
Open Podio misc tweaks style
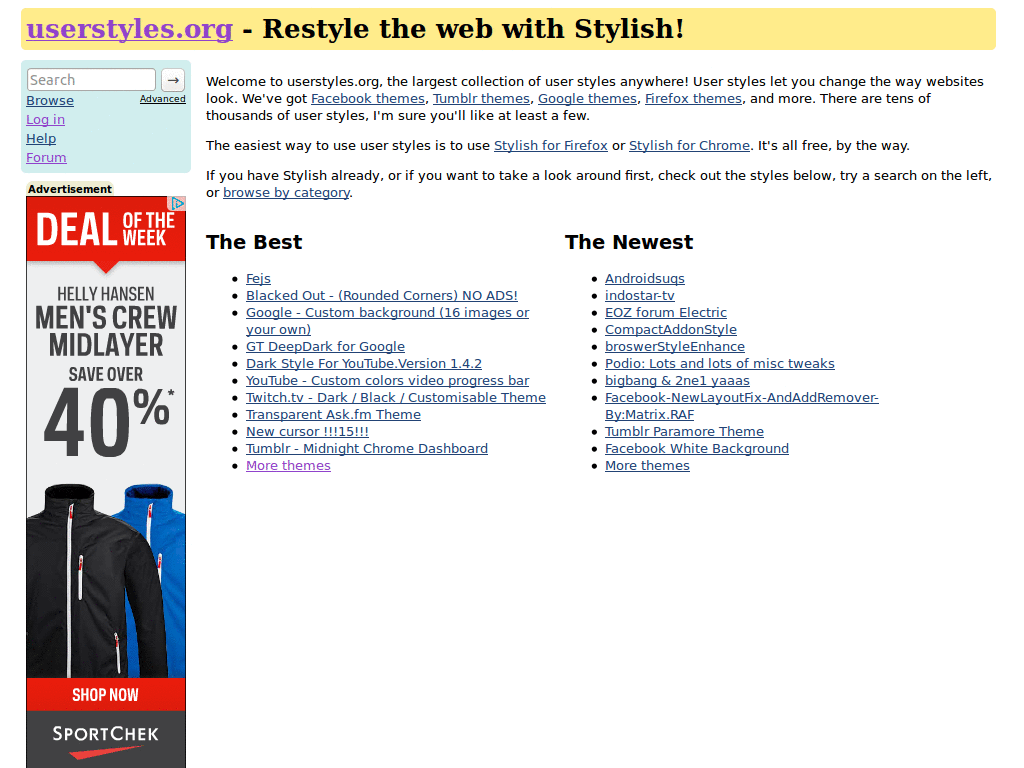720,364
